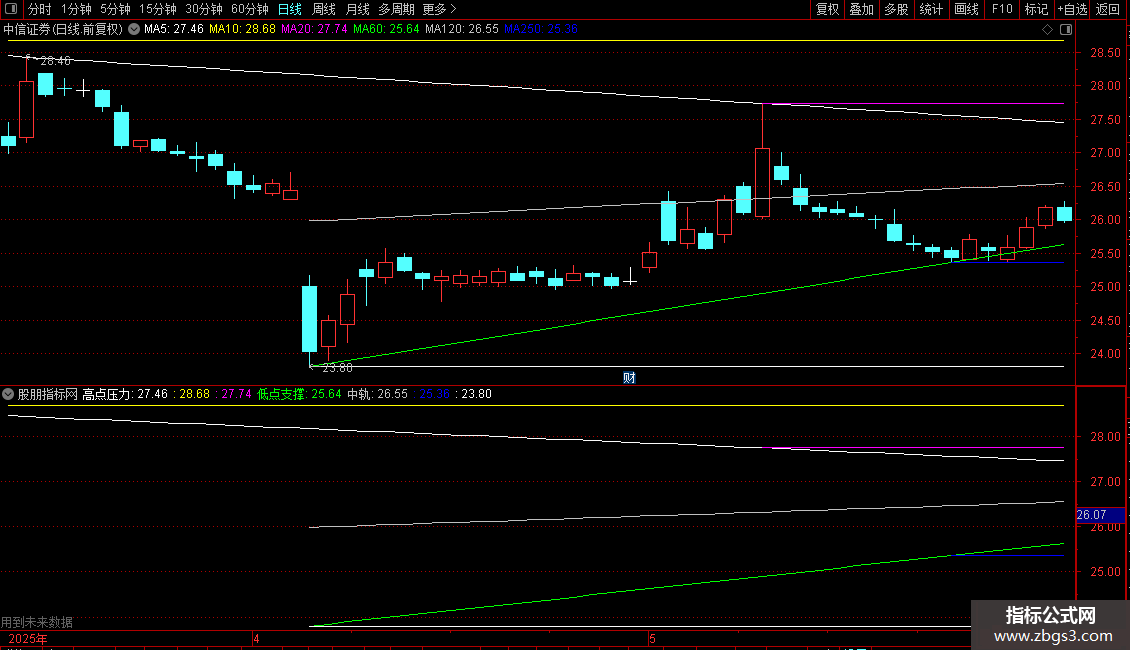
Task: Click the 中轨: 26.55 value
Action: (378, 394)
